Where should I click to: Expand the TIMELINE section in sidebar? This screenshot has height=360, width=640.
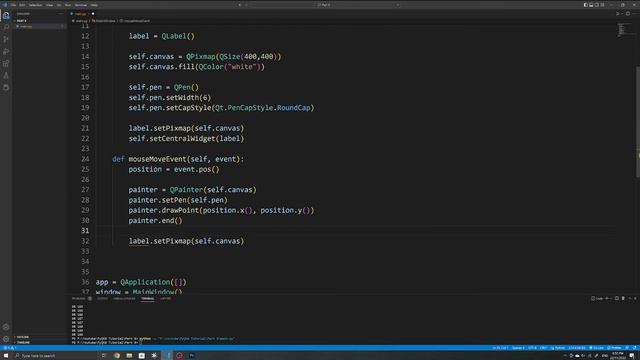[x=23, y=342]
